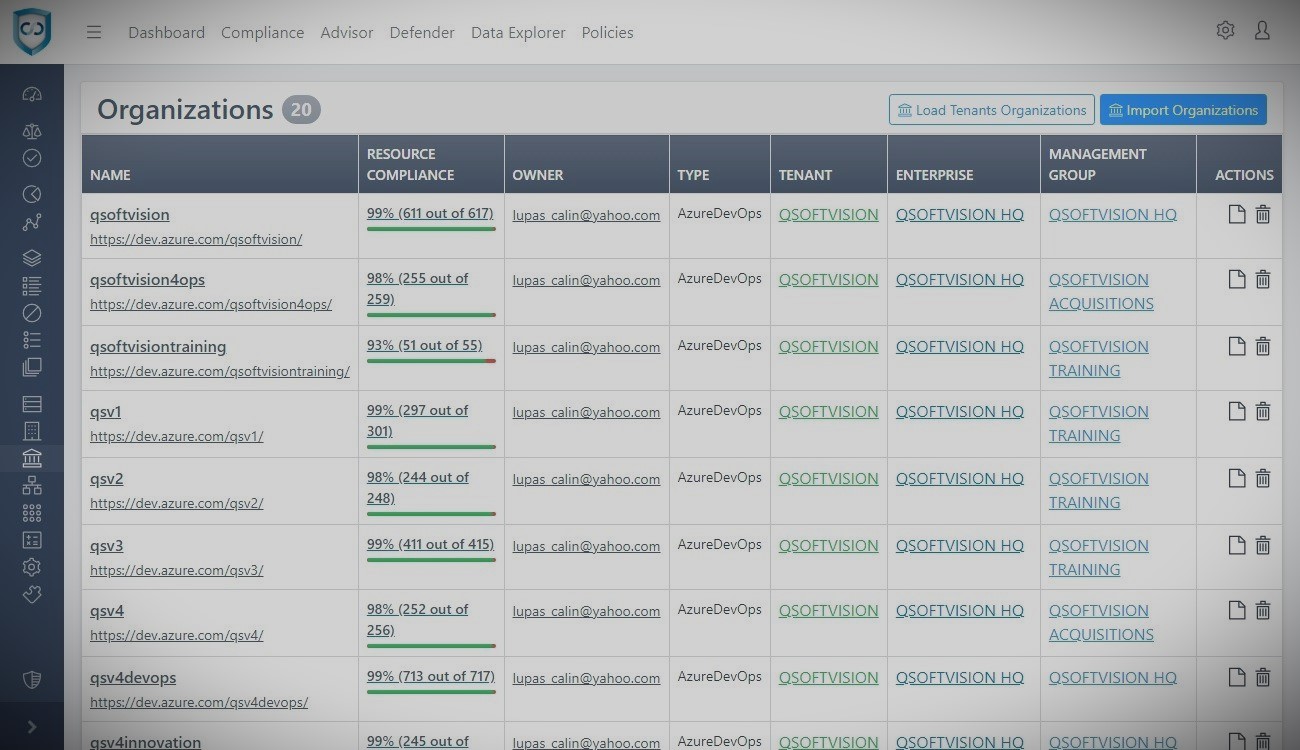Screen dimensions: 1300x750
Task: Delete the qsoftvision organization via trash icon
Action: click(x=1263, y=215)
